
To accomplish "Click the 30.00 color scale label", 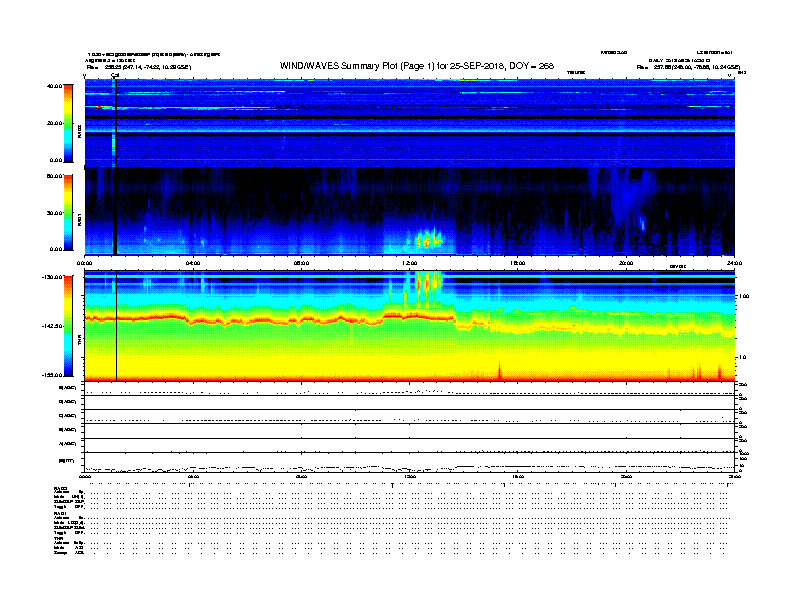I will click(x=55, y=213).
